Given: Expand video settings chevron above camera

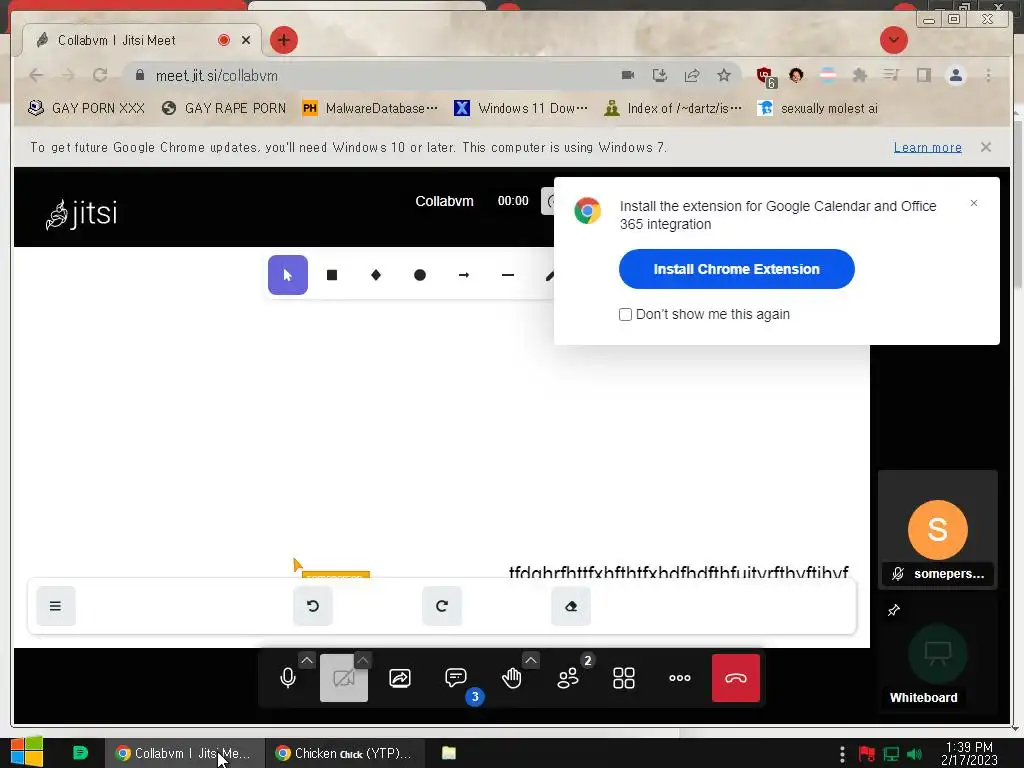Looking at the screenshot, I should [x=363, y=660].
